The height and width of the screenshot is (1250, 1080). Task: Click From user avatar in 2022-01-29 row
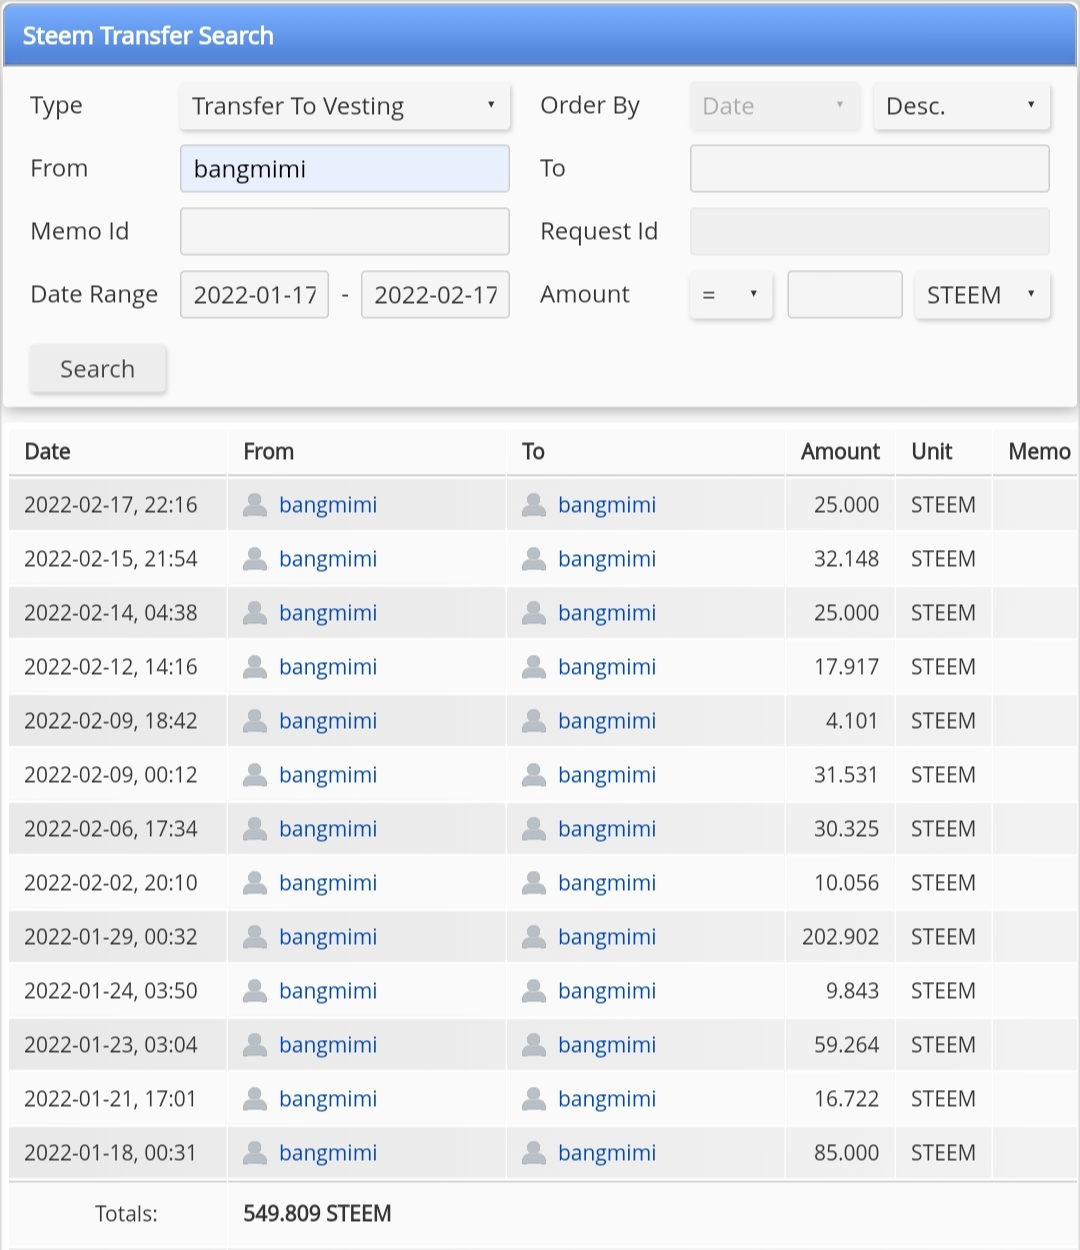(255, 937)
